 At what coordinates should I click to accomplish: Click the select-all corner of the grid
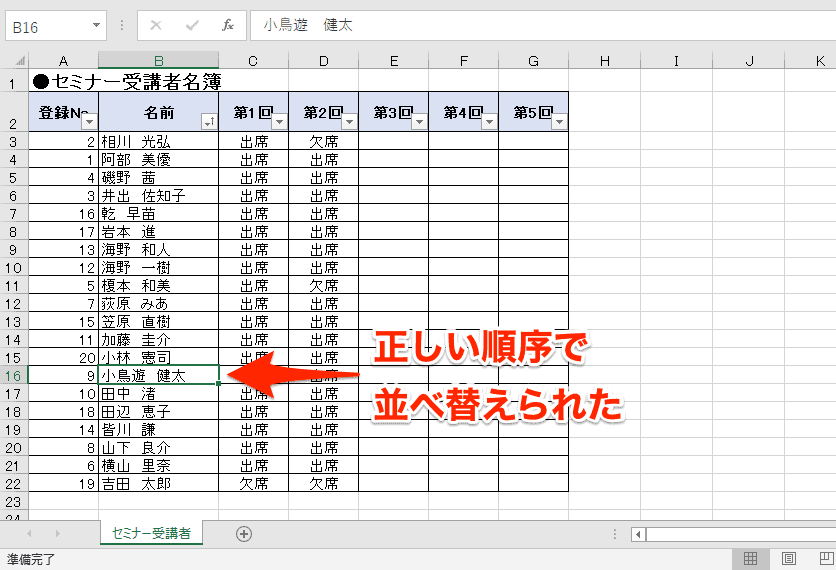(x=14, y=61)
